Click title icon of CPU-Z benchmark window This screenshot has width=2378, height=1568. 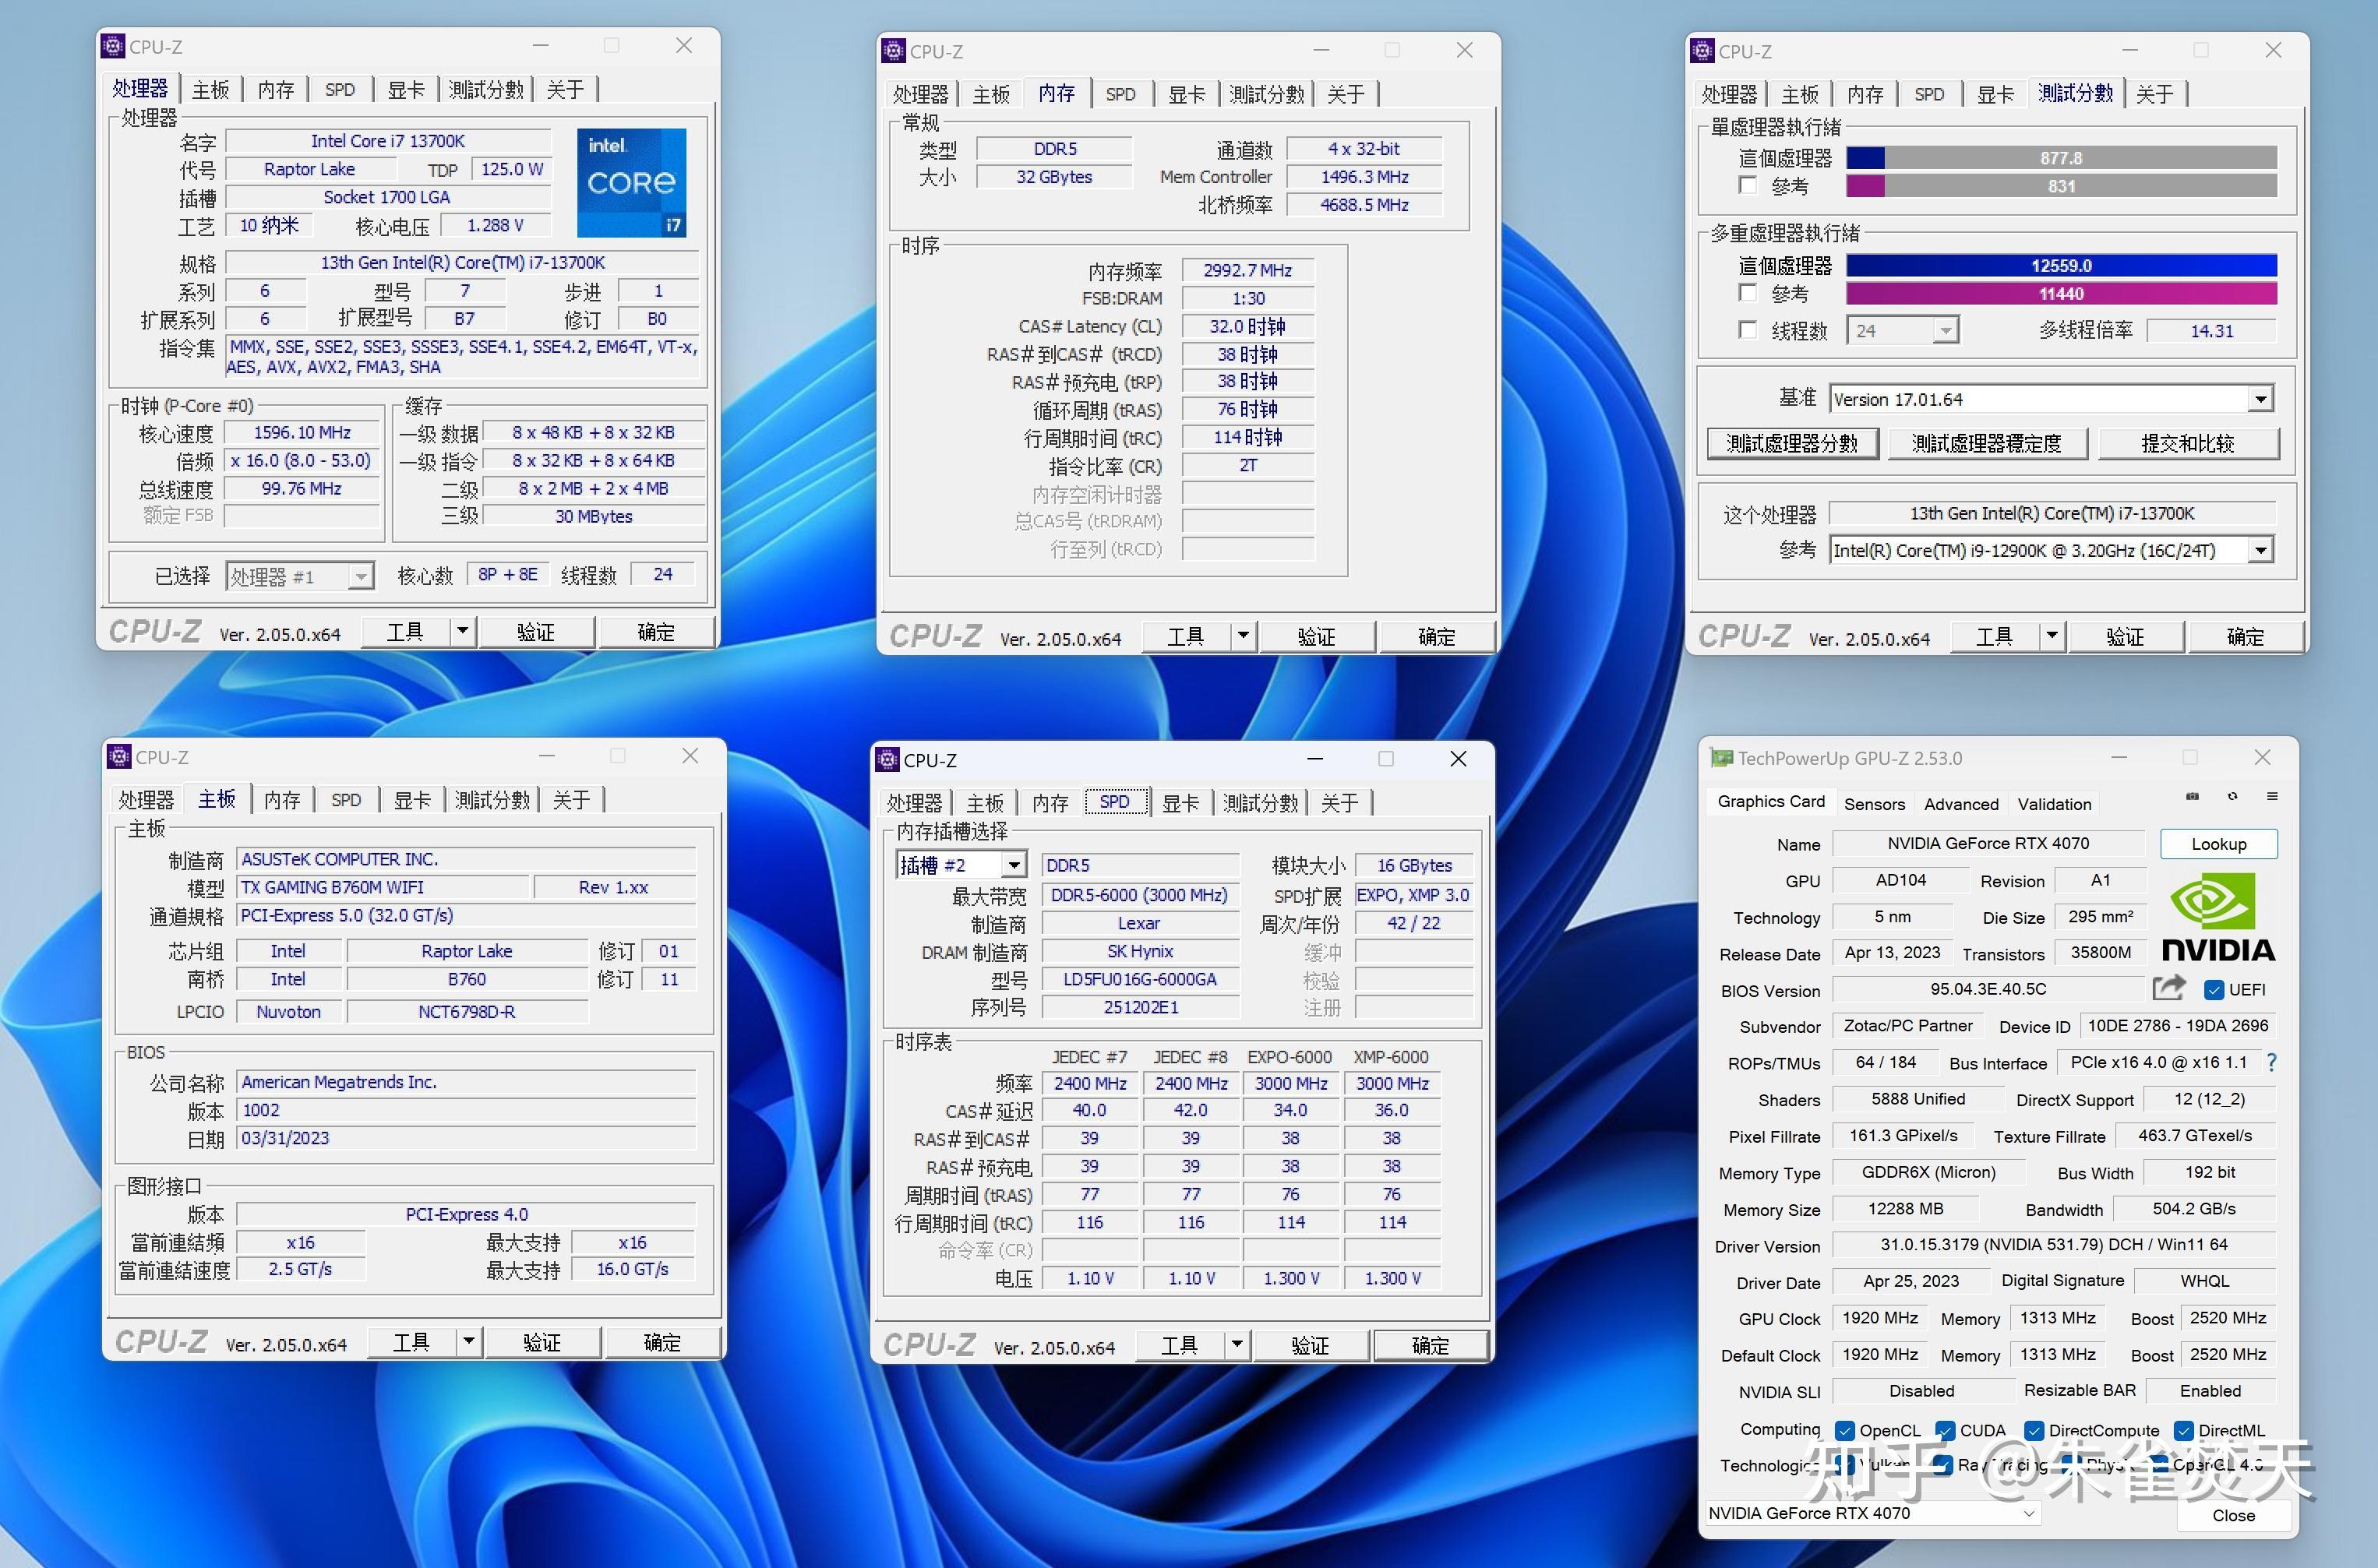1703,50
